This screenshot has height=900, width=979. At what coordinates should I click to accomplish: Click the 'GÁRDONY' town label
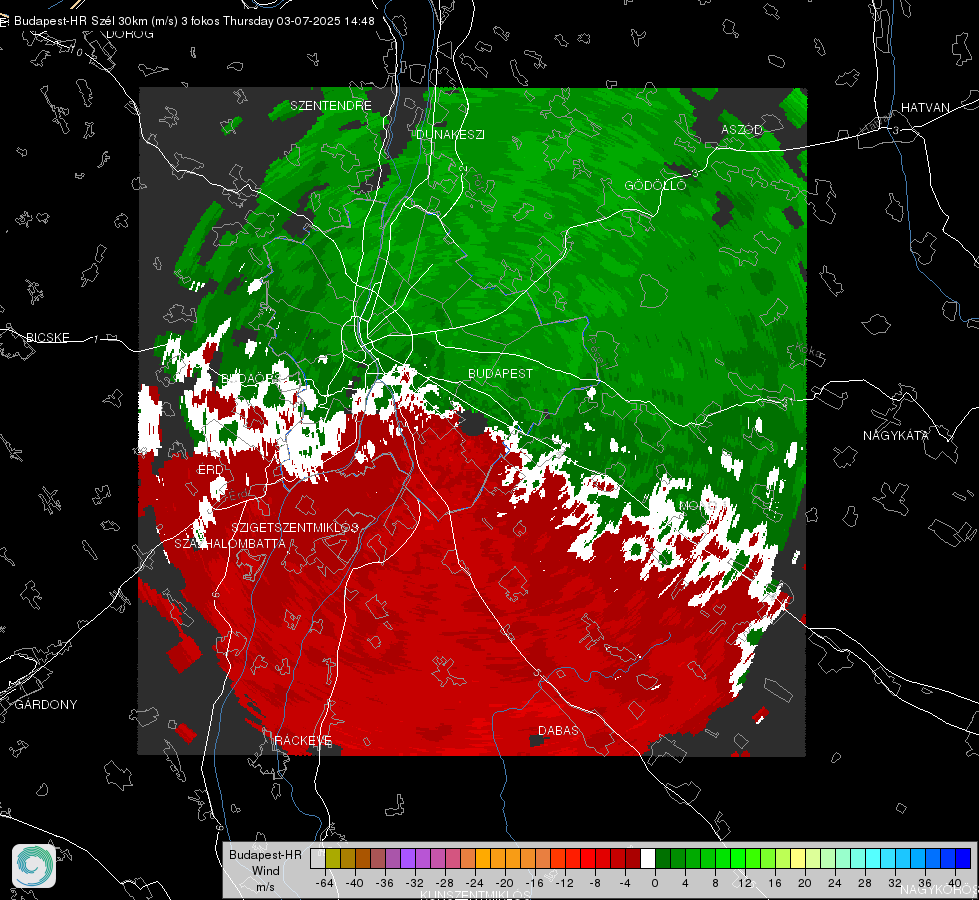(46, 705)
